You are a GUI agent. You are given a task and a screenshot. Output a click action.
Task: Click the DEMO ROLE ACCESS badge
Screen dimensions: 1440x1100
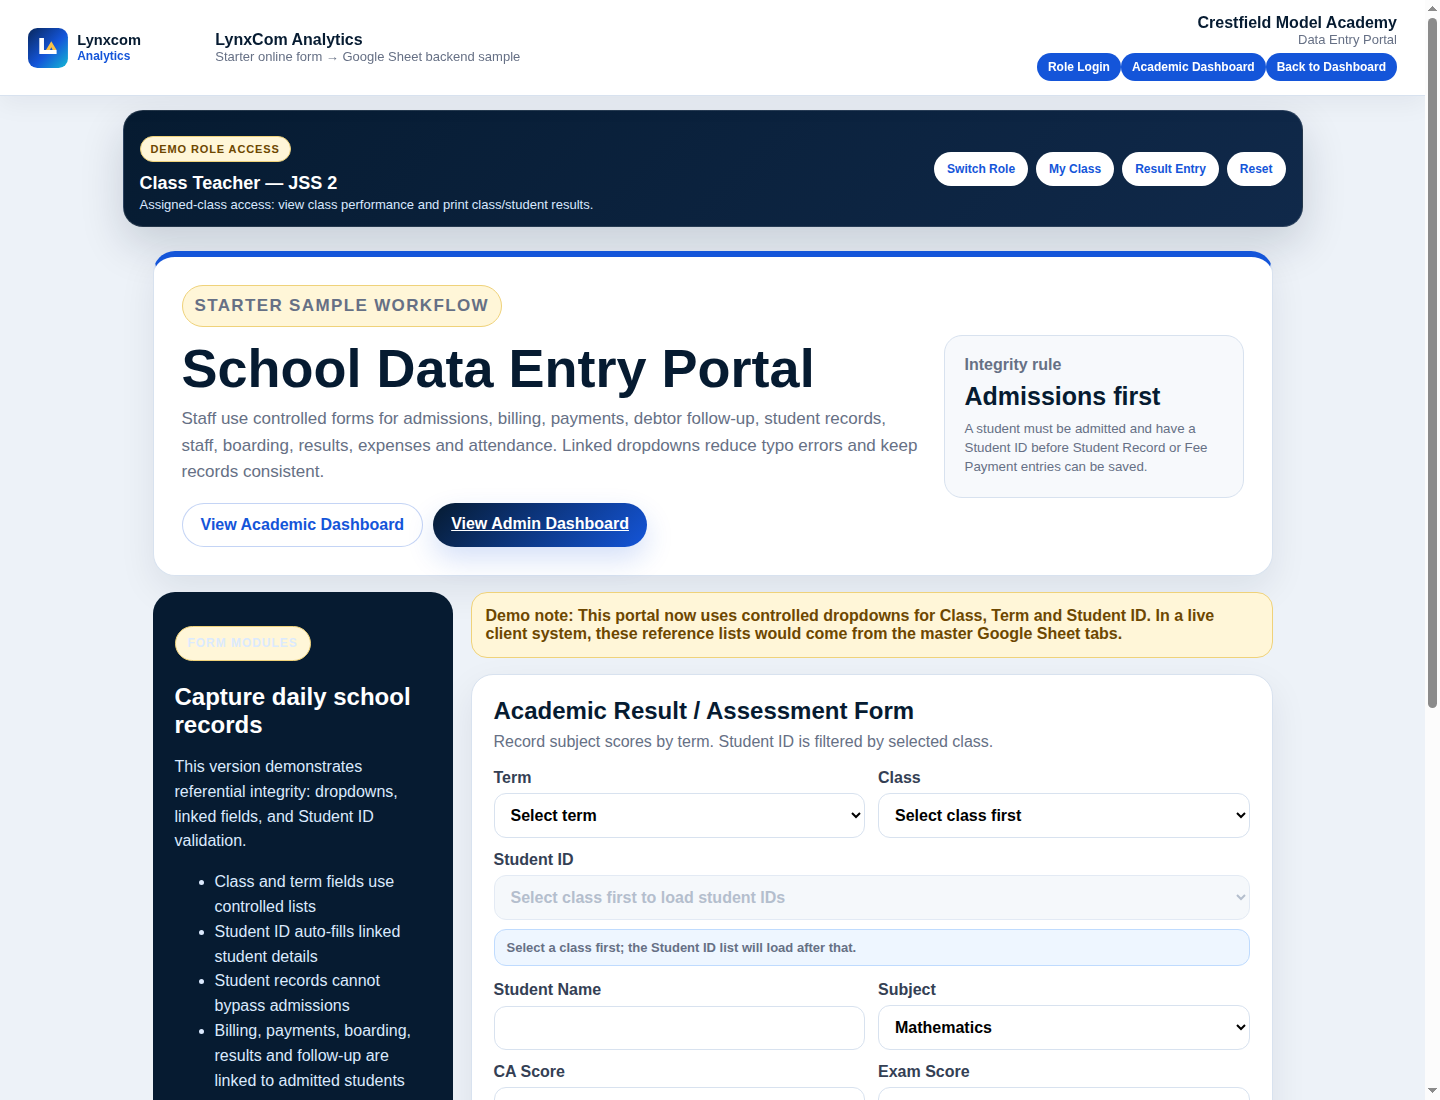pos(215,149)
